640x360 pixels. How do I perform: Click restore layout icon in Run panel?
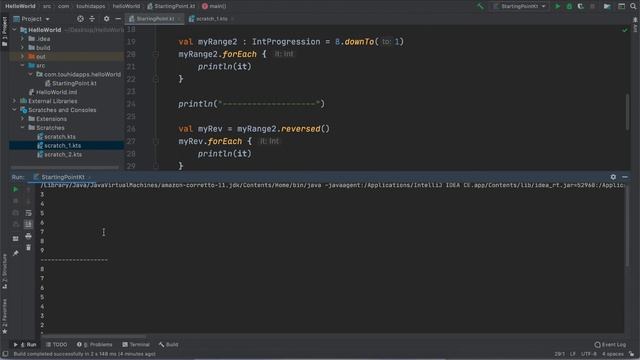click(16, 239)
